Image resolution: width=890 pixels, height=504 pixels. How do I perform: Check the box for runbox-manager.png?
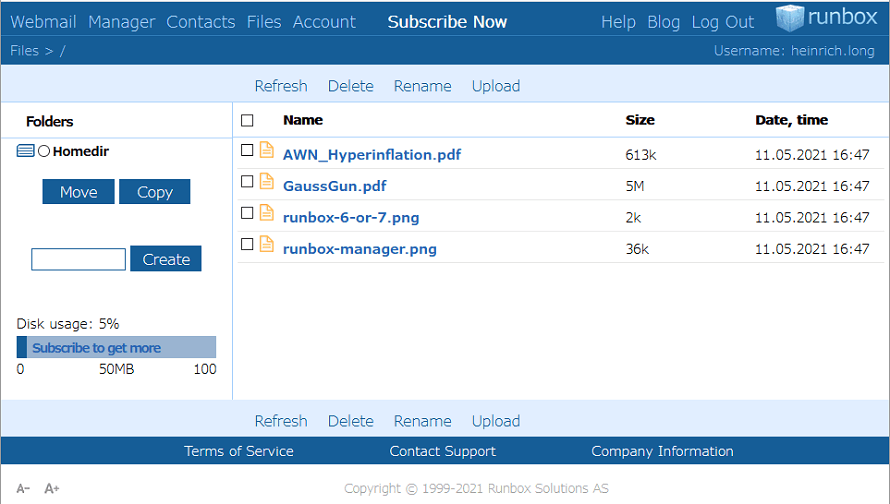(x=247, y=244)
